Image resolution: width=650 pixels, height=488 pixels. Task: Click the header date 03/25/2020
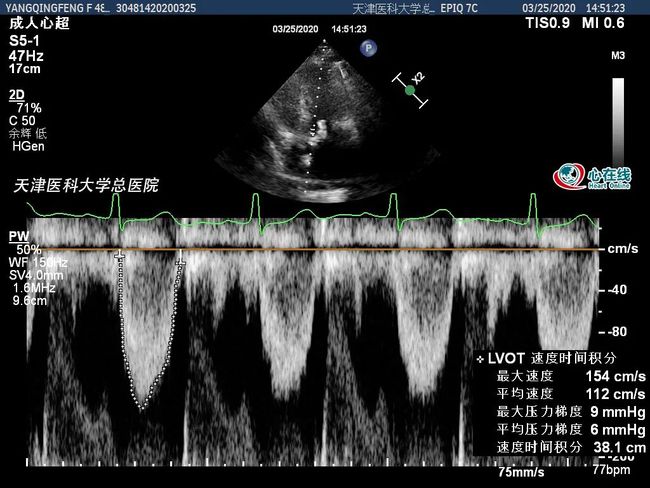[x=548, y=8]
